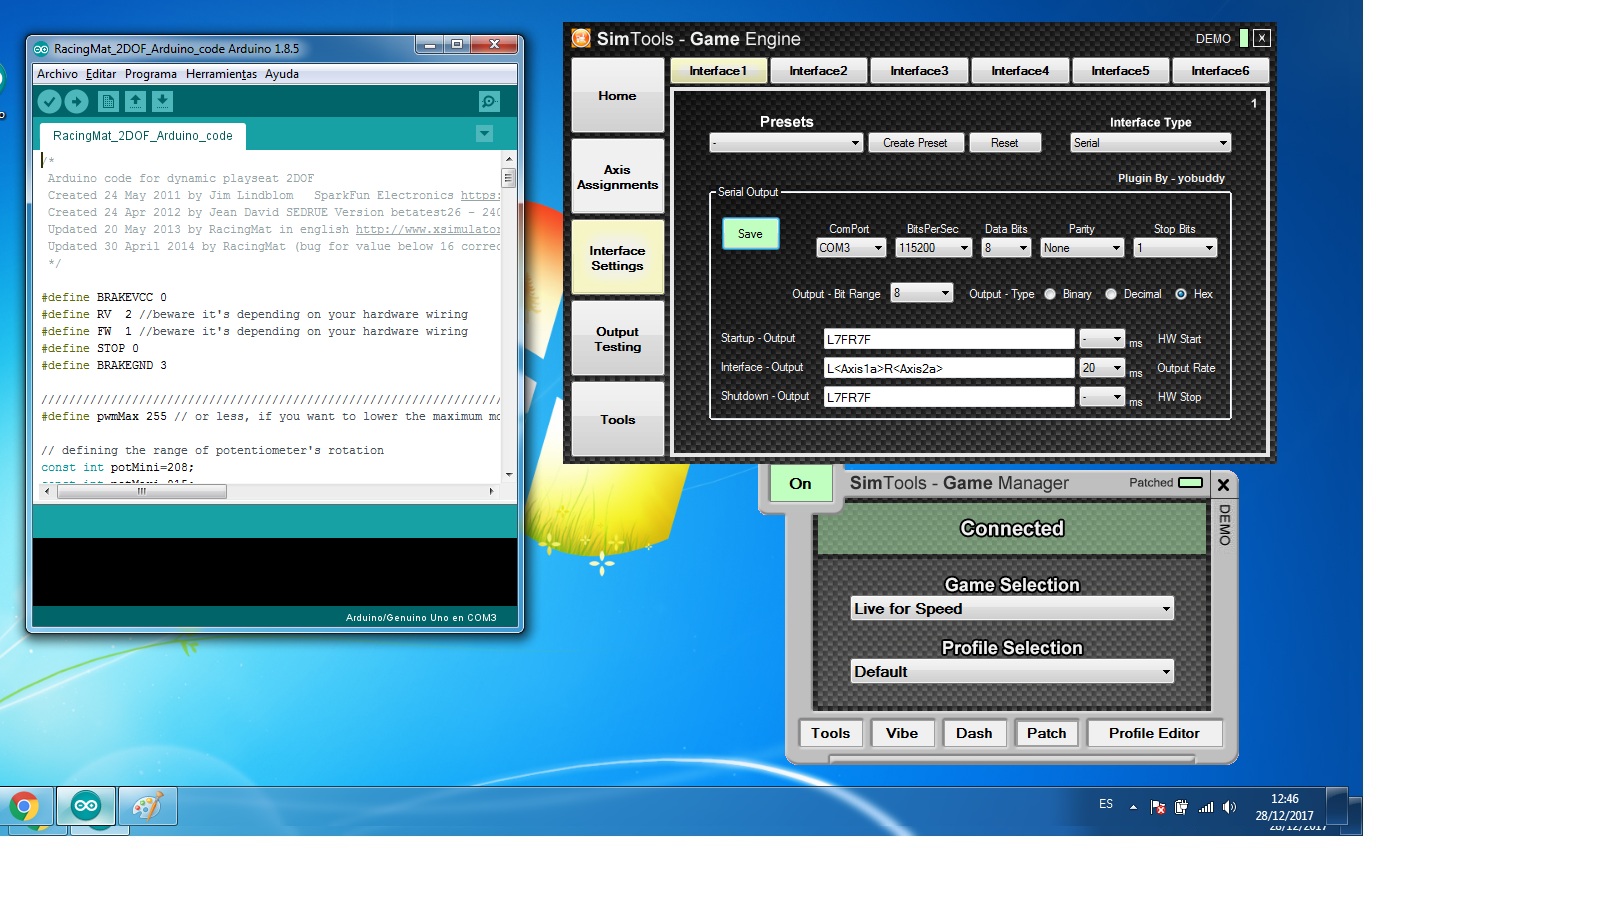Screen dimensions: 1600x900
Task: Open Interface Settings section
Action: [617, 258]
